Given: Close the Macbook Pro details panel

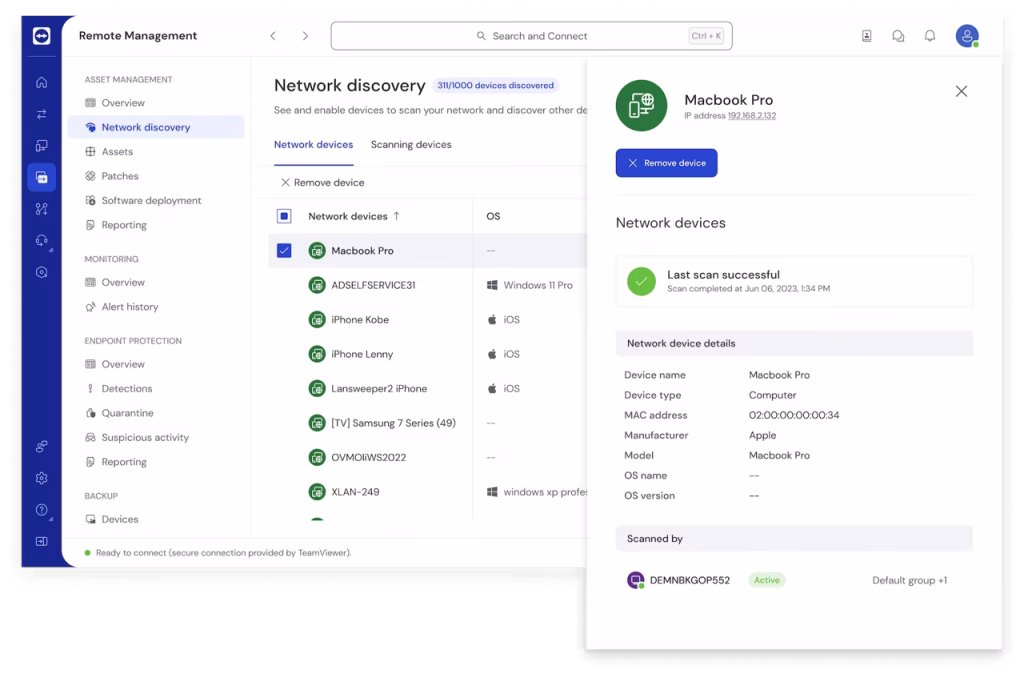Looking at the screenshot, I should click(961, 91).
